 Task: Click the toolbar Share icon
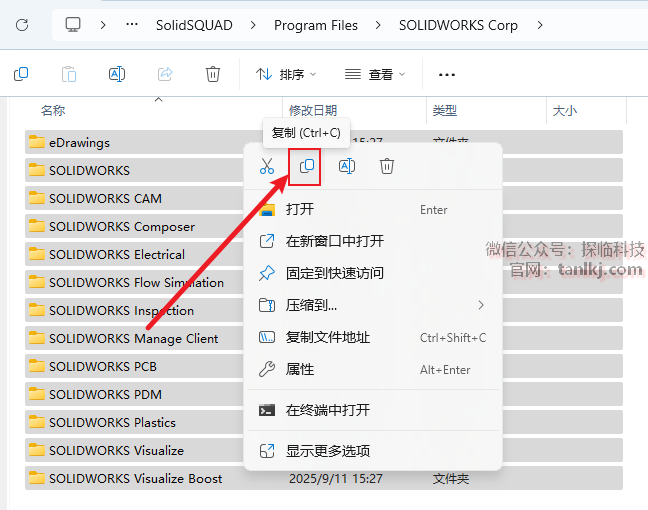pos(165,74)
